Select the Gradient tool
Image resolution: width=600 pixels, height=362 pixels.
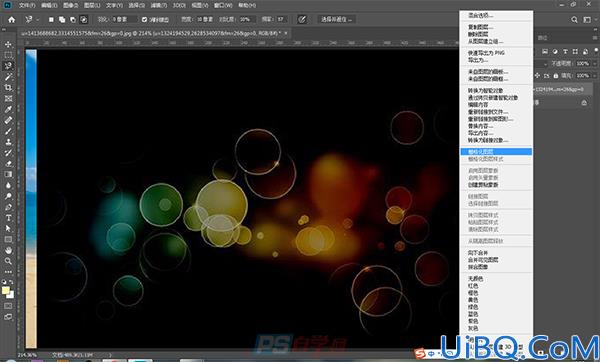pos(8,174)
